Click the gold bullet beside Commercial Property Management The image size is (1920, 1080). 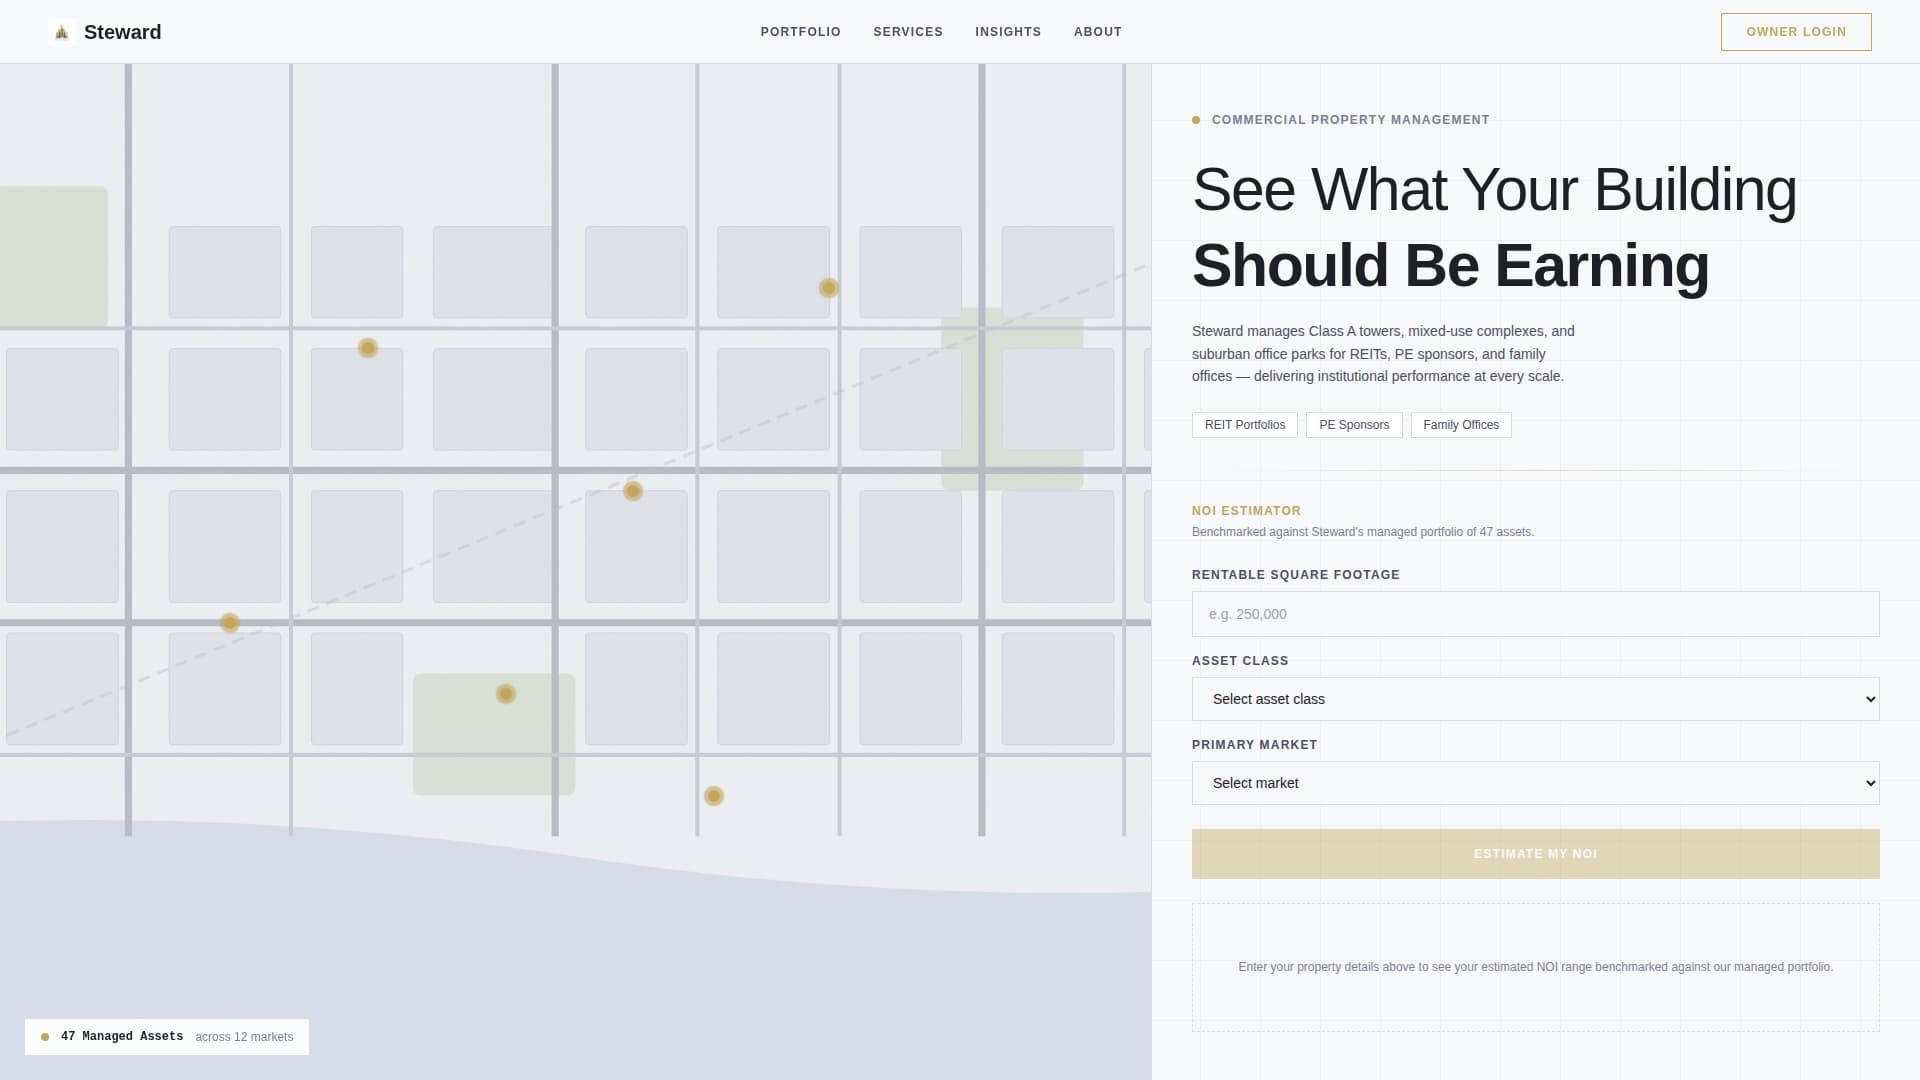[x=1196, y=119]
